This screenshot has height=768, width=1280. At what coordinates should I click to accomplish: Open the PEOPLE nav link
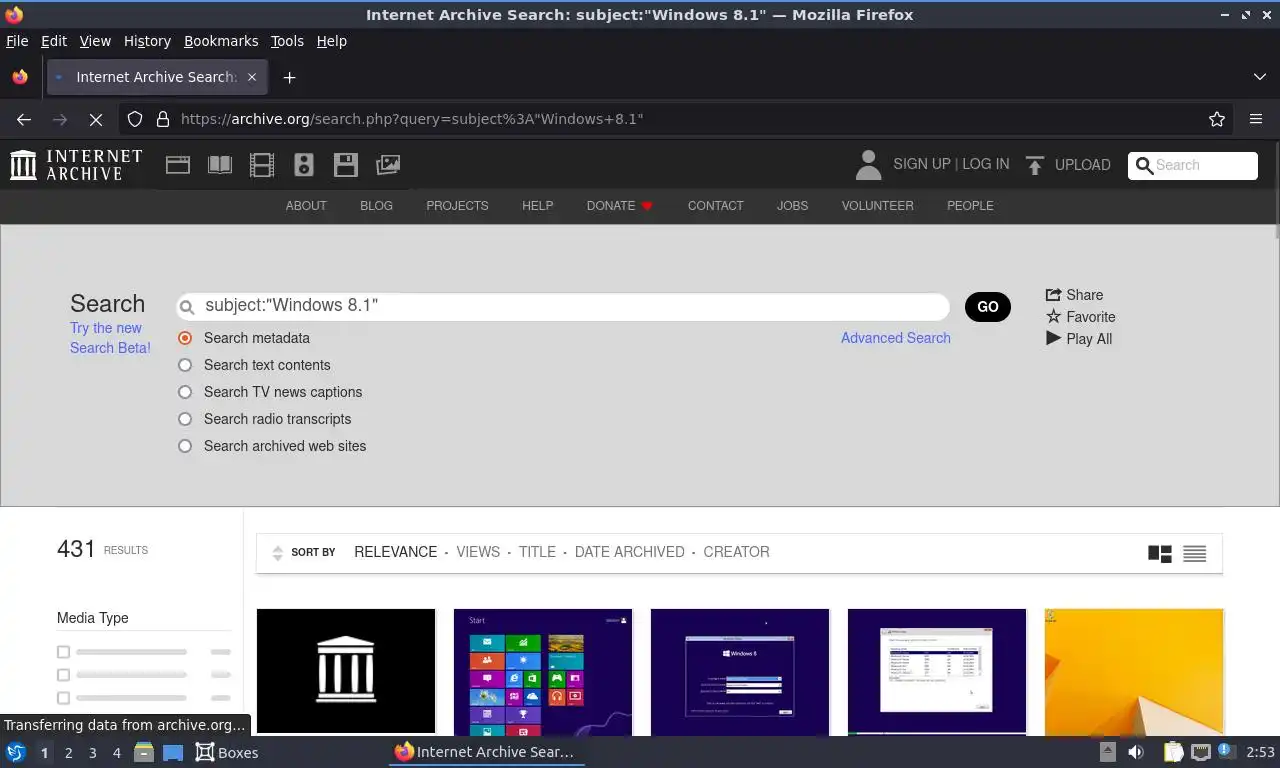970,205
